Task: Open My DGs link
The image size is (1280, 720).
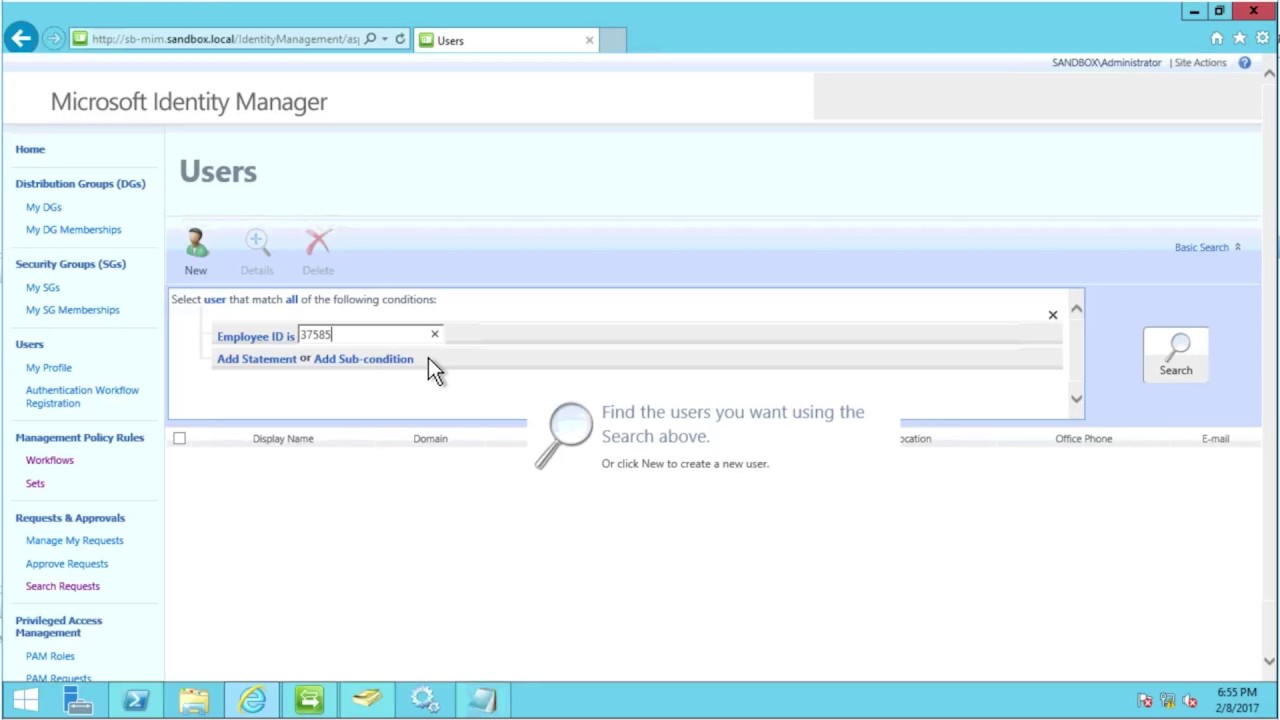Action: click(43, 207)
